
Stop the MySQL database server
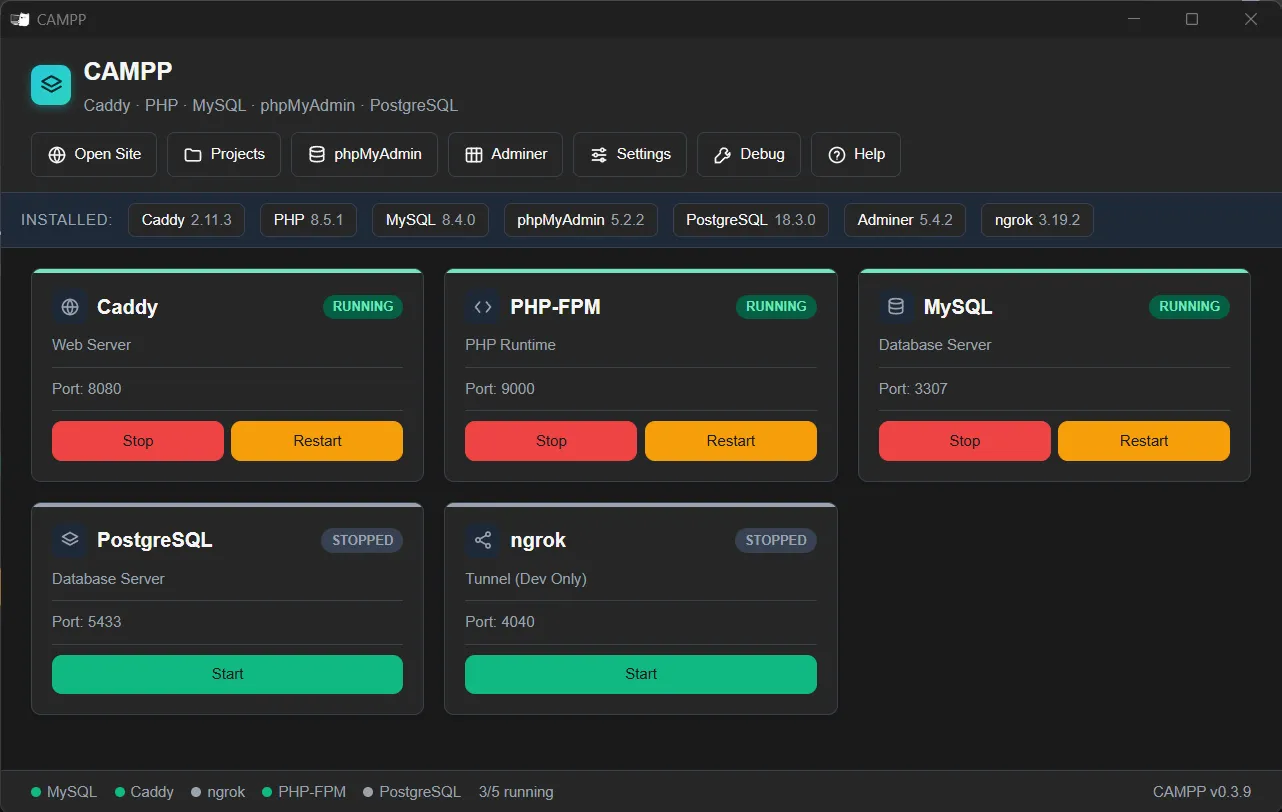click(965, 441)
